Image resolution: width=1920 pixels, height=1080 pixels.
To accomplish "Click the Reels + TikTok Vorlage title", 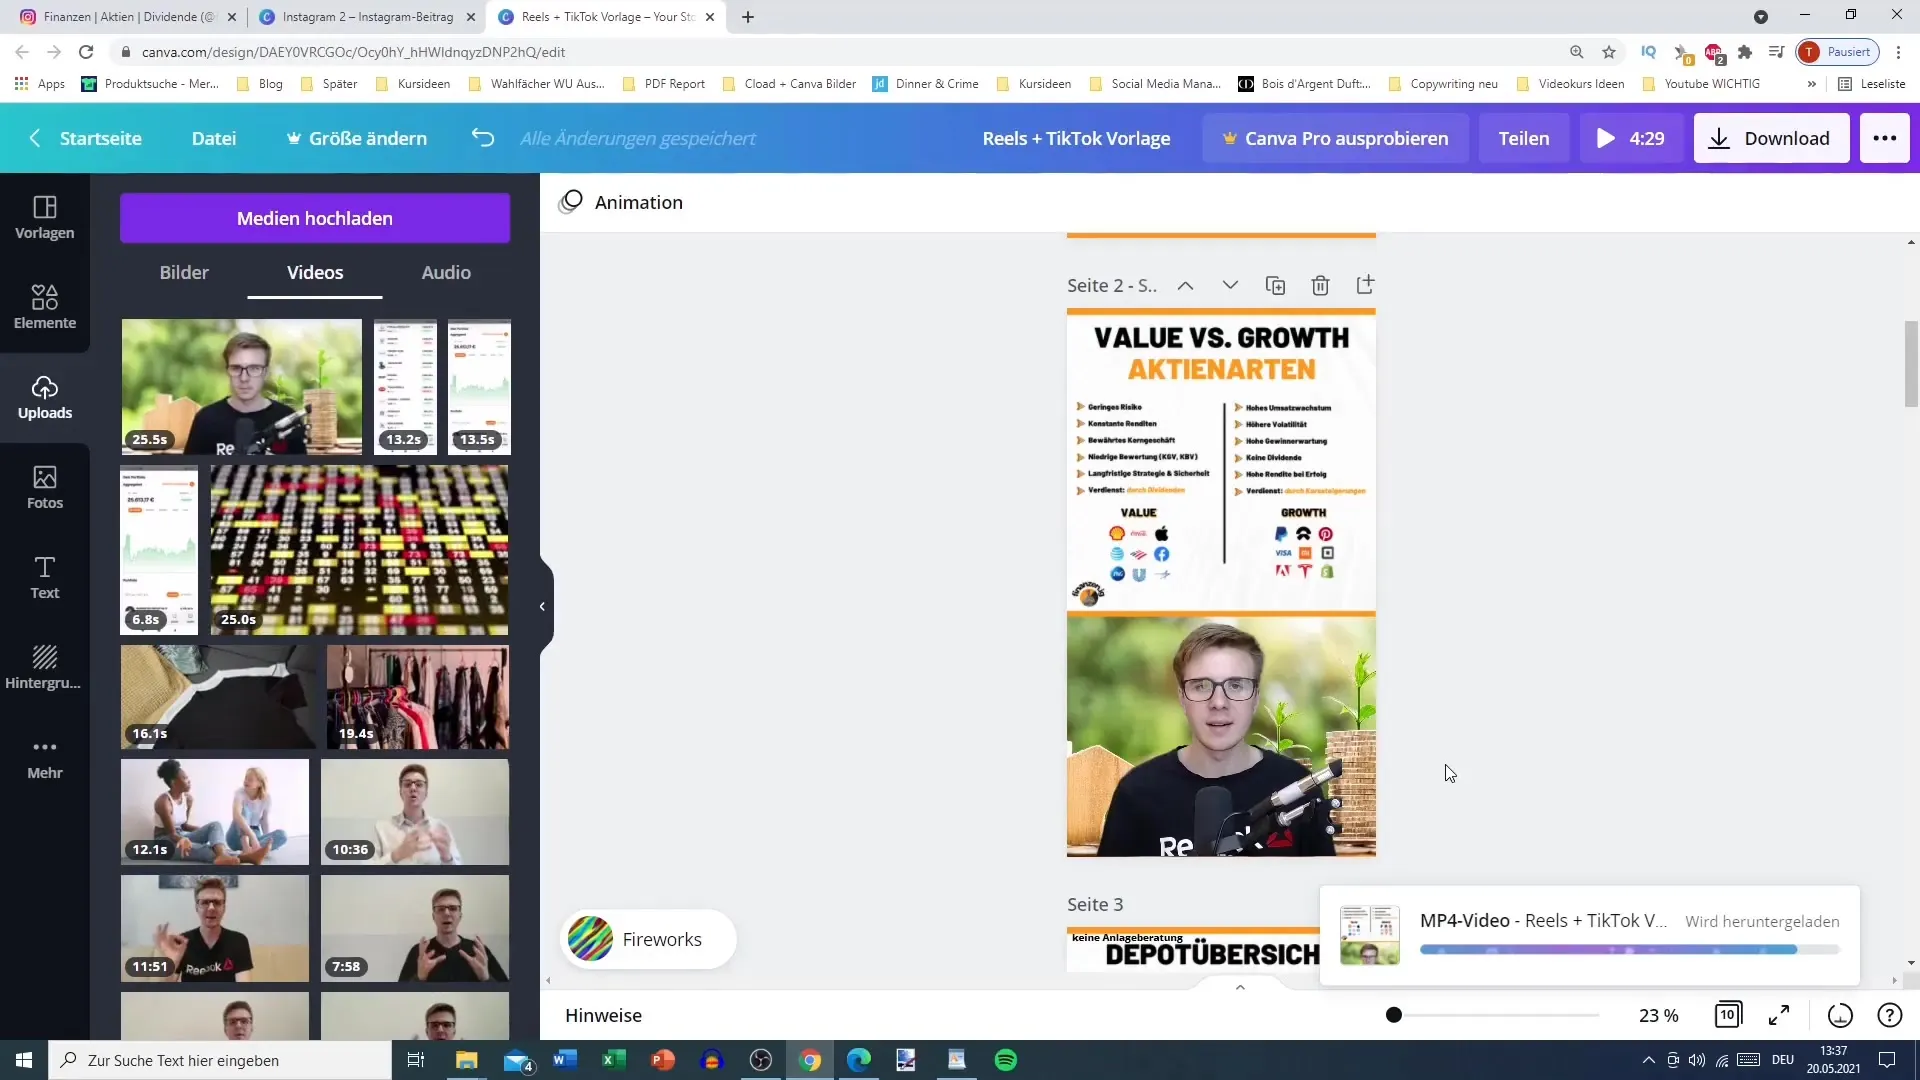I will coord(1076,138).
